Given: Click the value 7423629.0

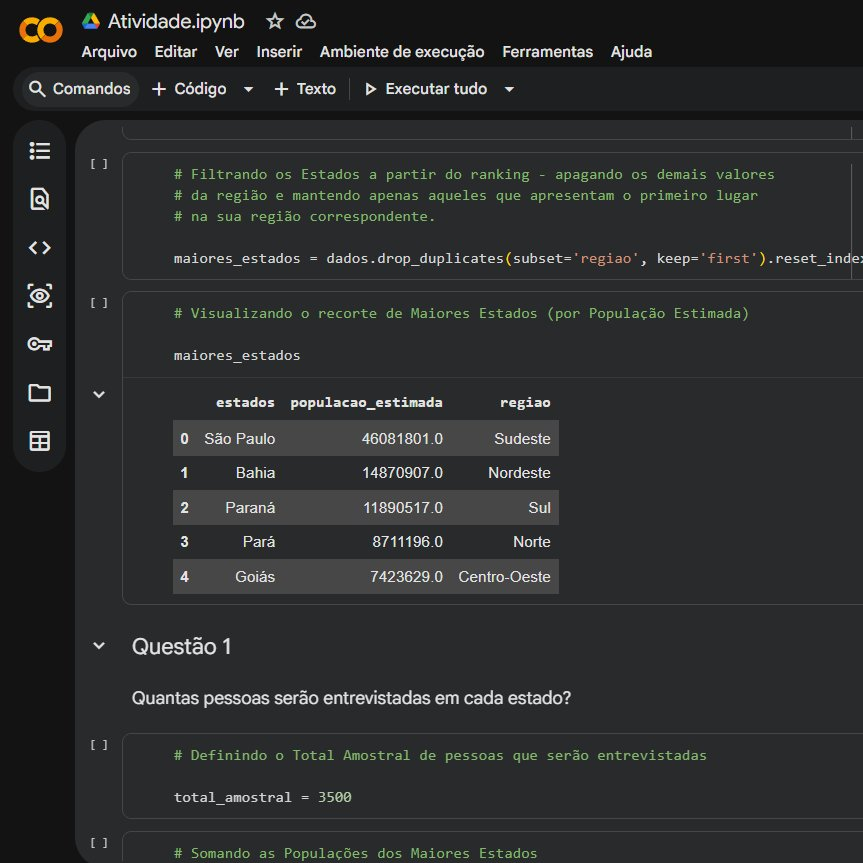Looking at the screenshot, I should [406, 576].
